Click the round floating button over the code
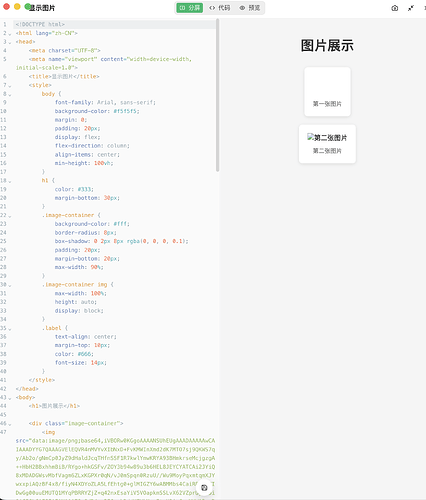This screenshot has width=426, height=500. point(204,488)
